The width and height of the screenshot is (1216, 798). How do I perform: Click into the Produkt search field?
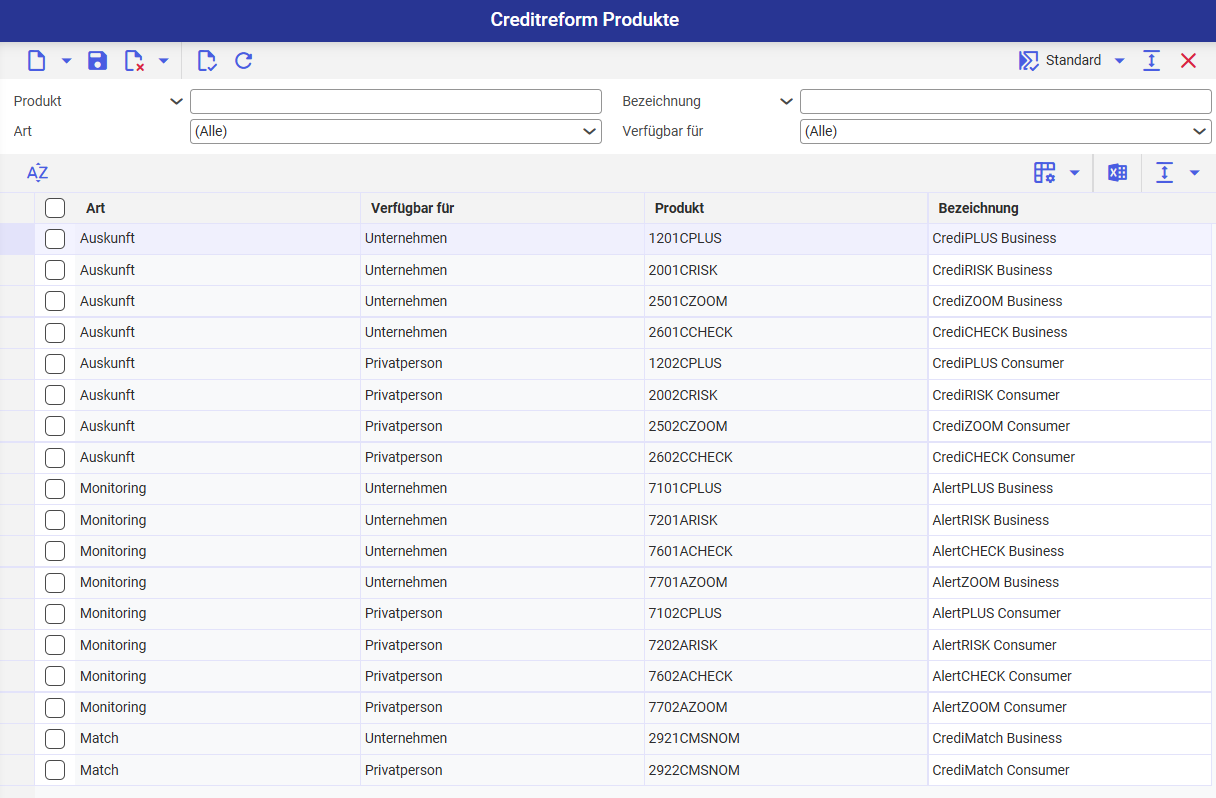[395, 101]
